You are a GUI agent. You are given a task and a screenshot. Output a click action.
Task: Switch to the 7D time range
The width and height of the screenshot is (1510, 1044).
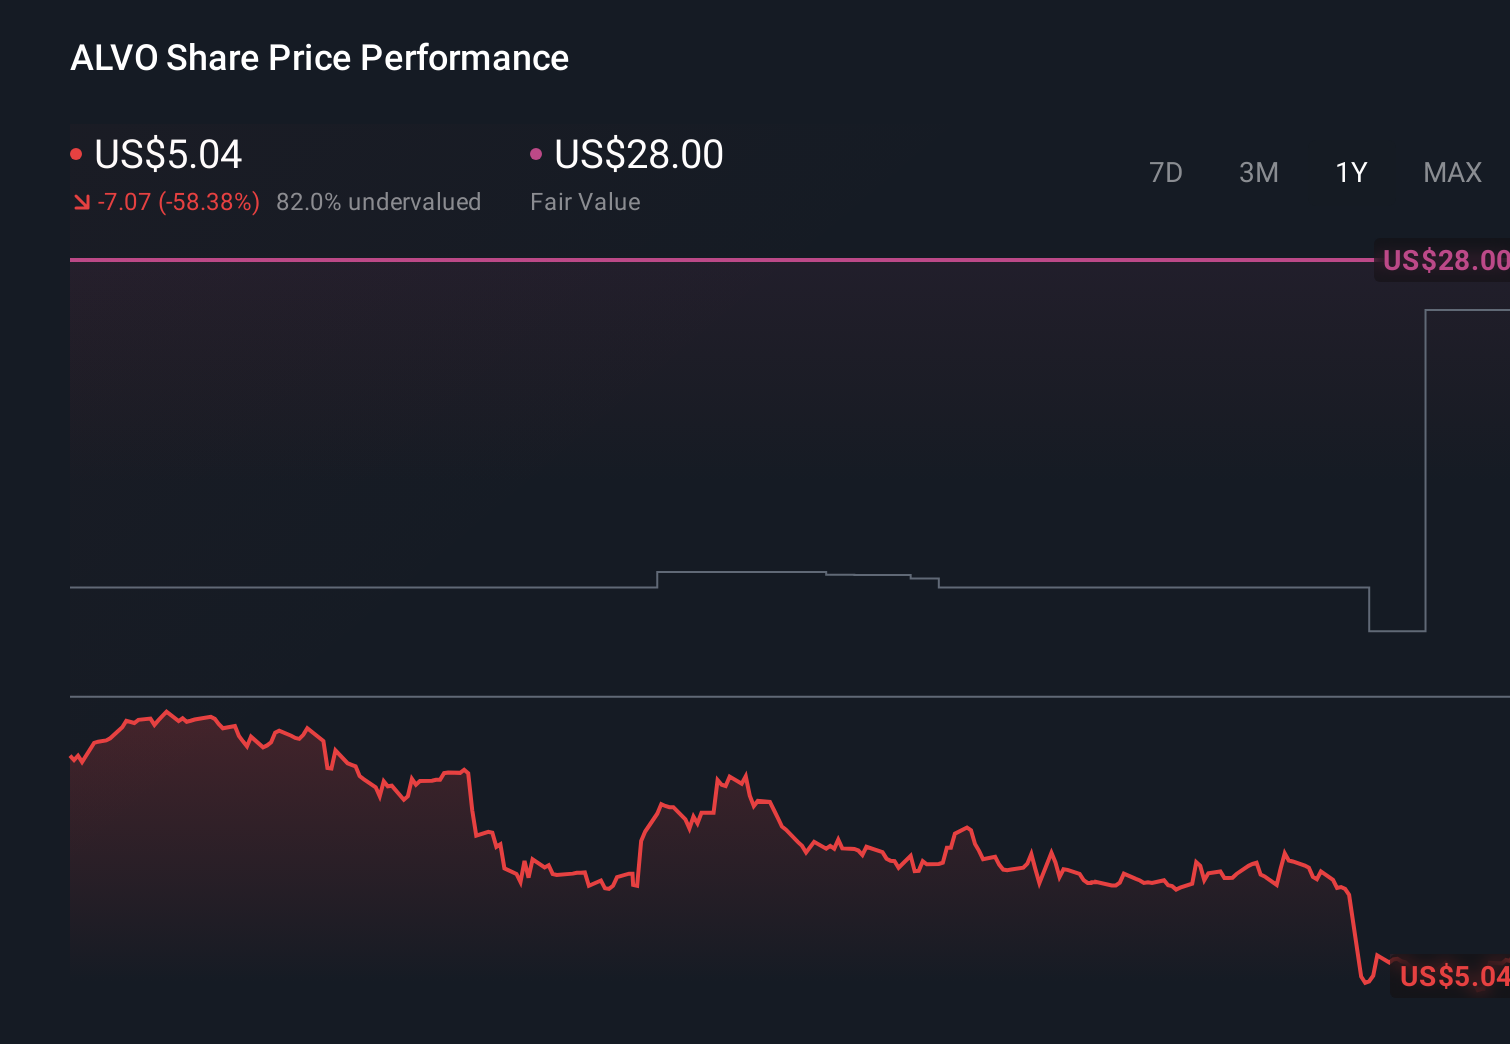click(x=1167, y=172)
